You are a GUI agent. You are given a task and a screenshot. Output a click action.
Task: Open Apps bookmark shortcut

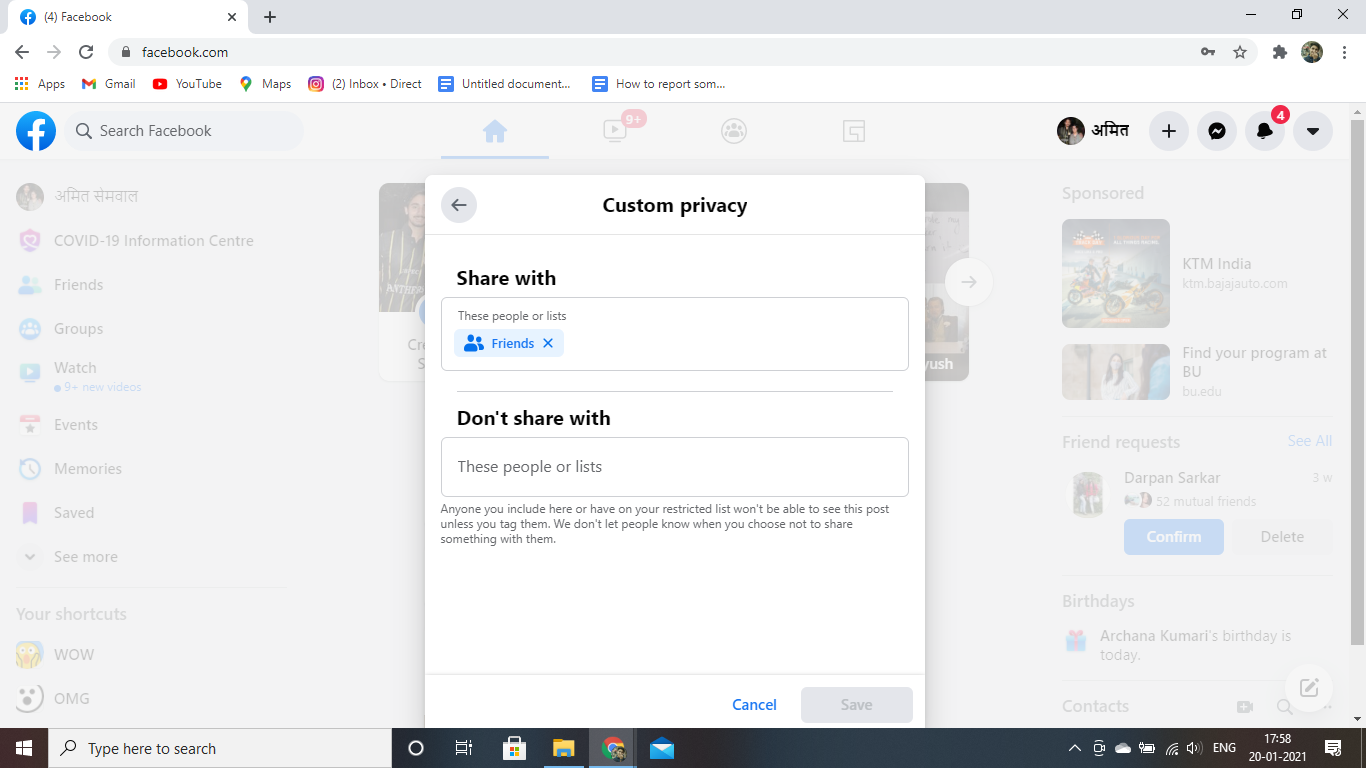click(40, 84)
